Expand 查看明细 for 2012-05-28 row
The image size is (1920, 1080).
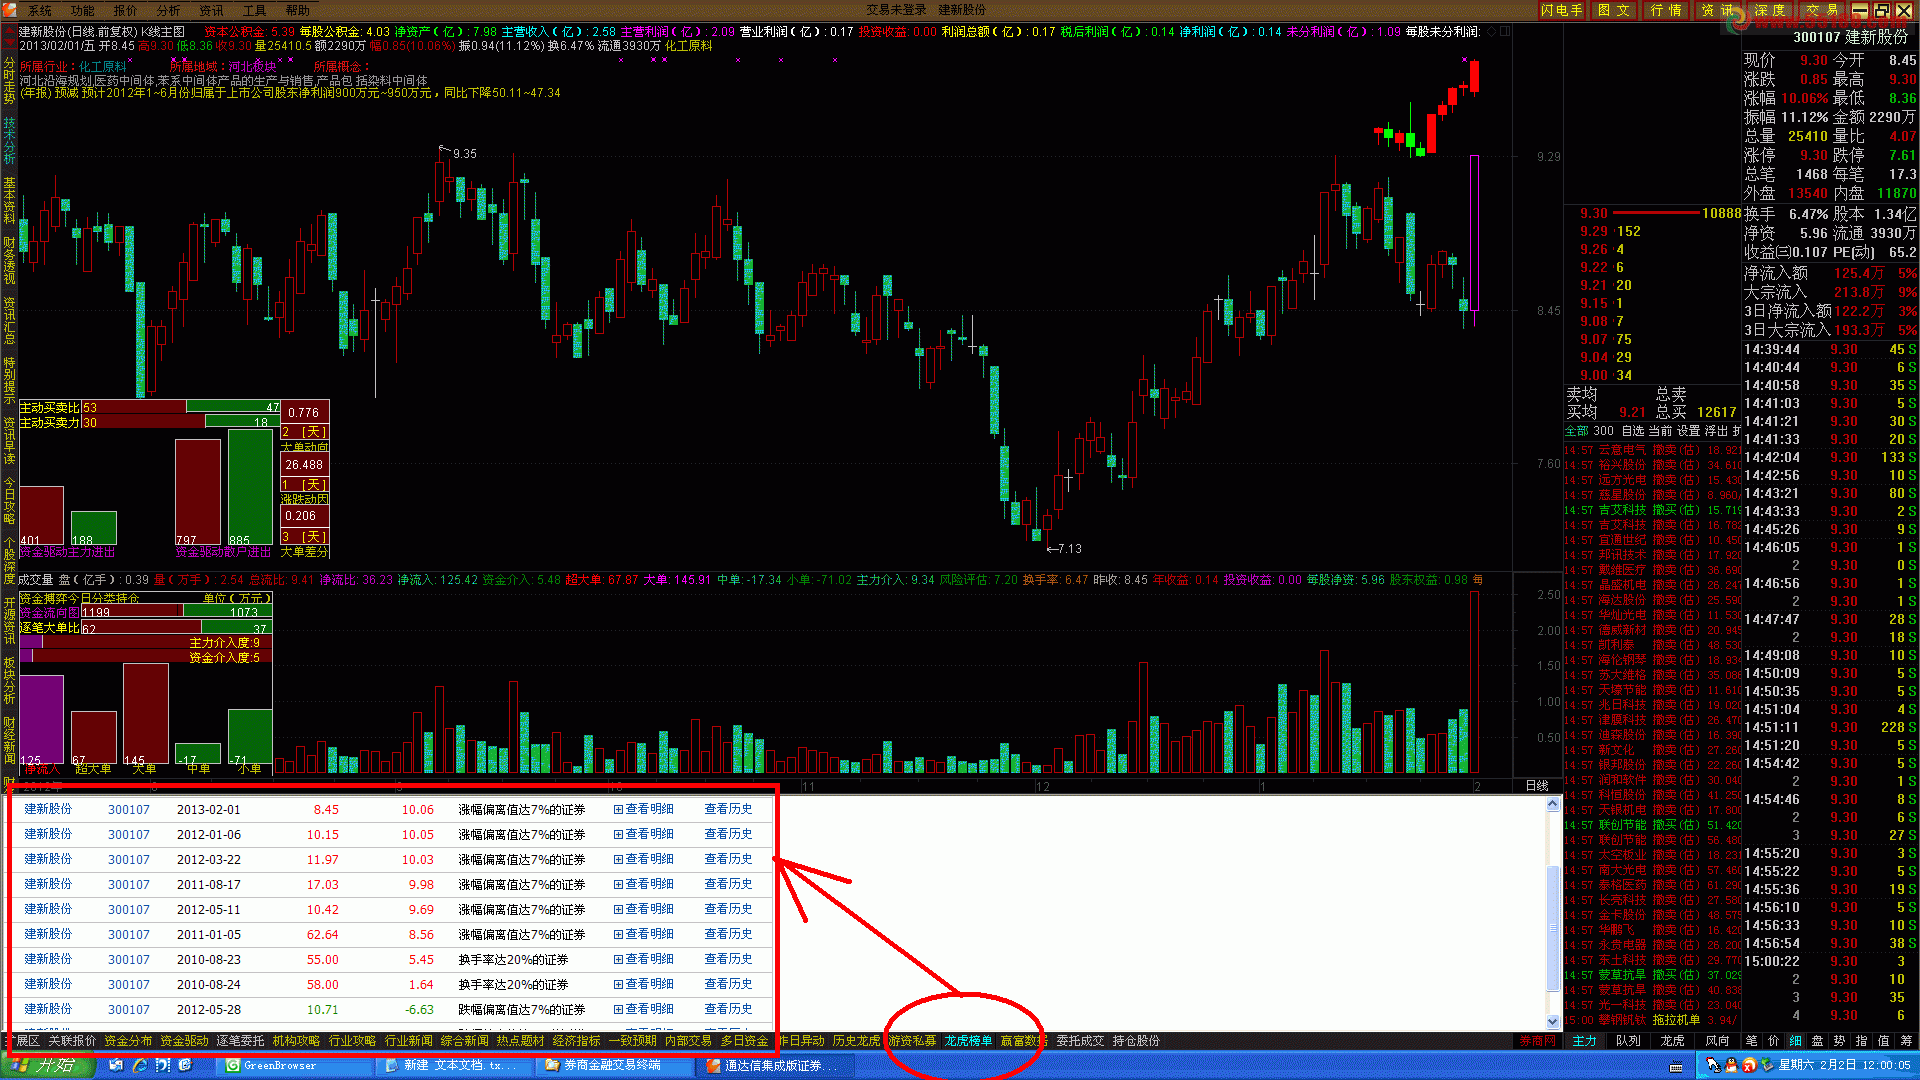point(644,1009)
